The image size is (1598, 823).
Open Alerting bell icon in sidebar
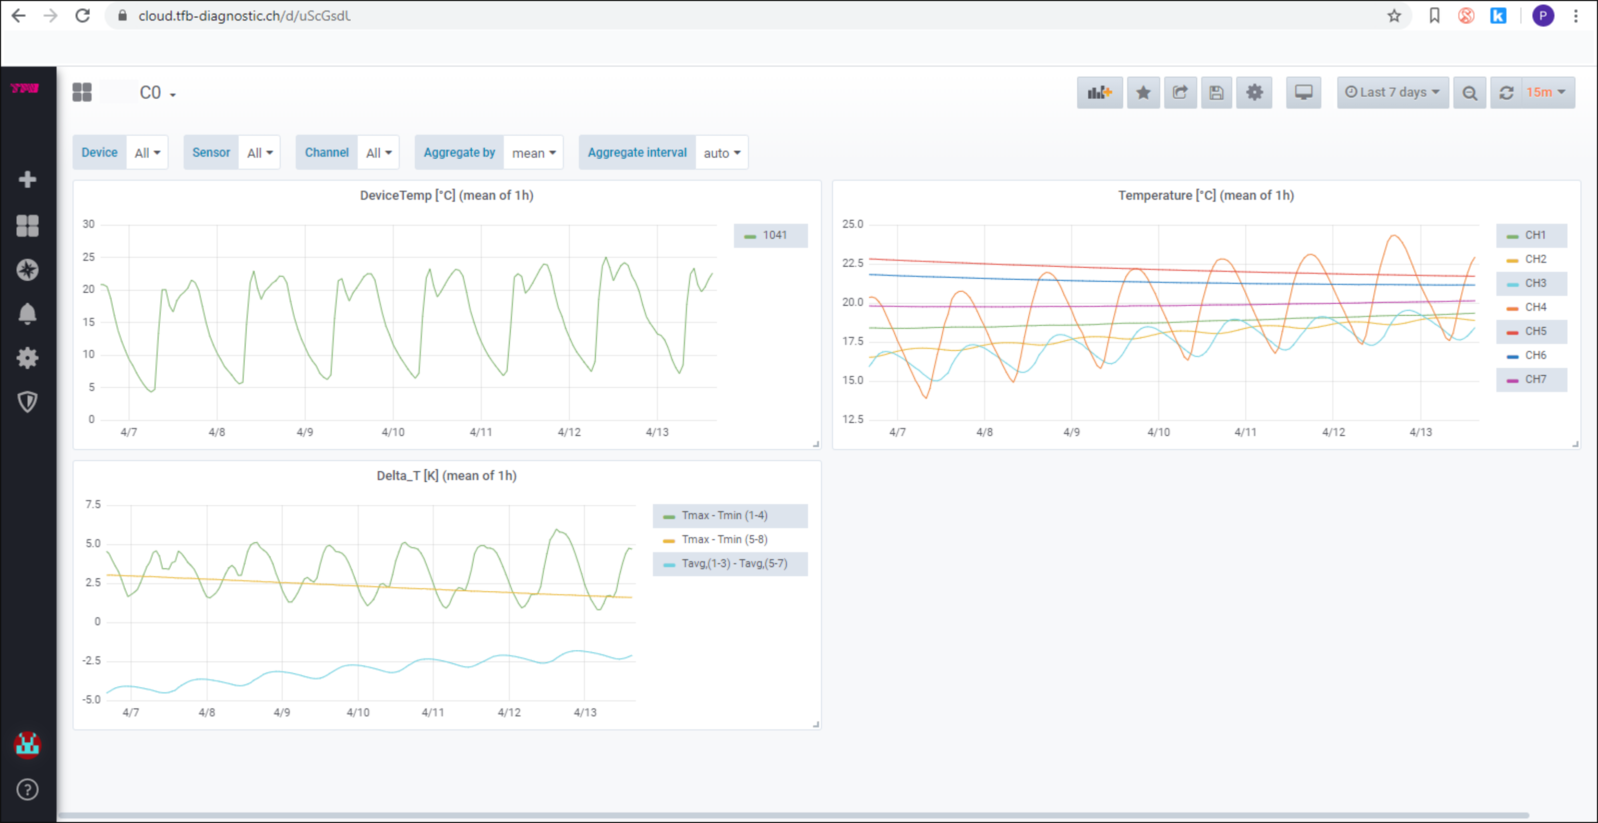click(27, 314)
